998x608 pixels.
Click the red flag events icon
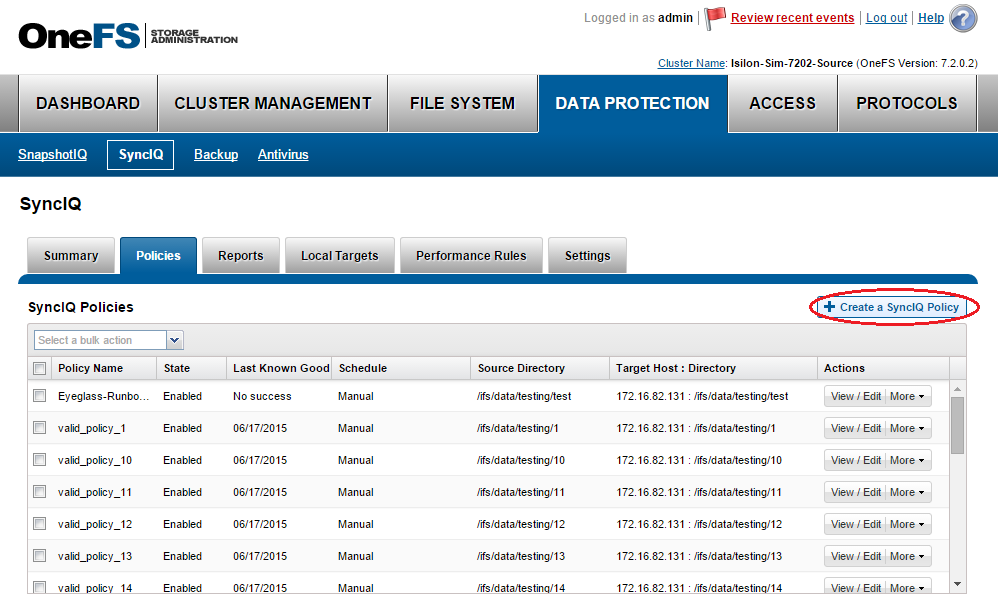pyautogui.click(x=715, y=18)
